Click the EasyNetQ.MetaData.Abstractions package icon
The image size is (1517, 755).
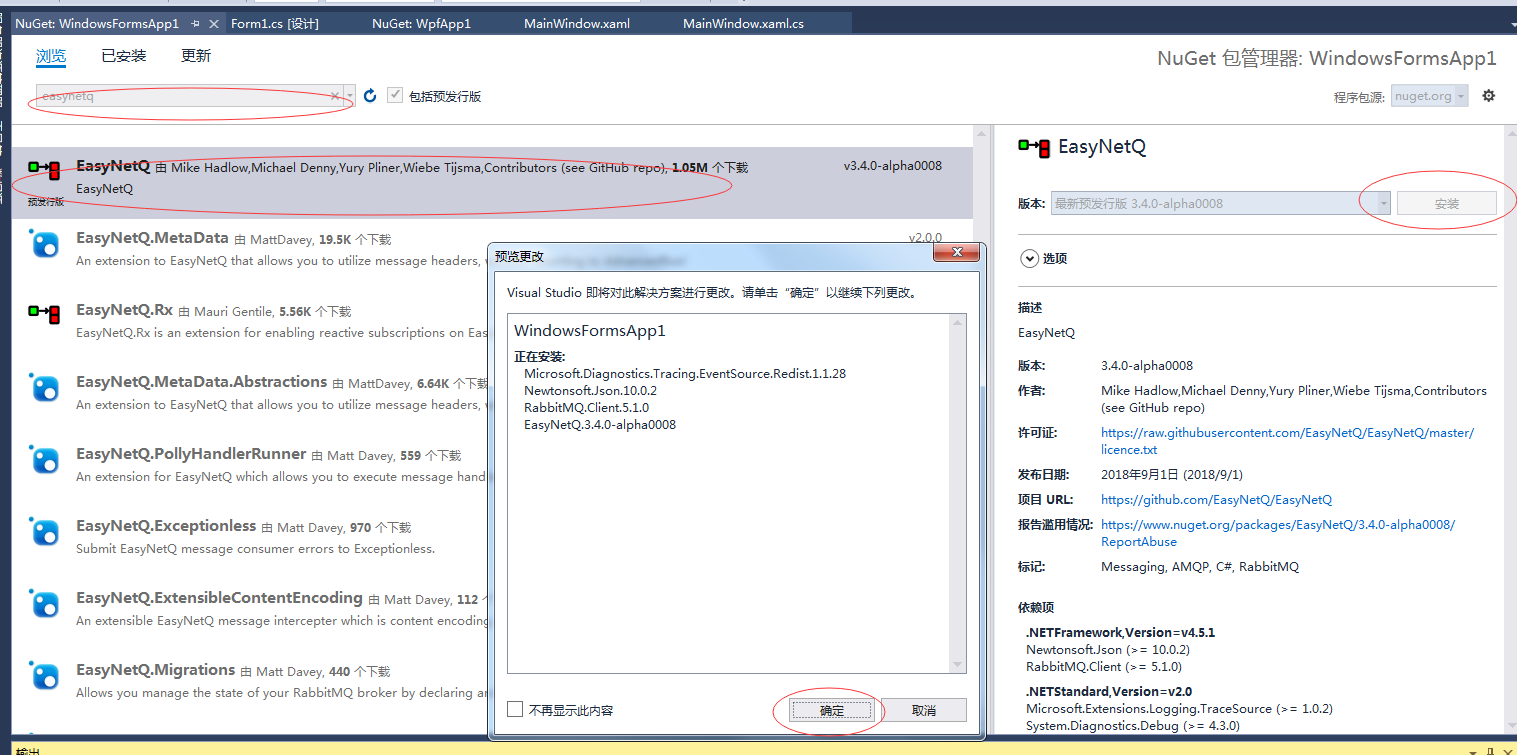[x=45, y=388]
